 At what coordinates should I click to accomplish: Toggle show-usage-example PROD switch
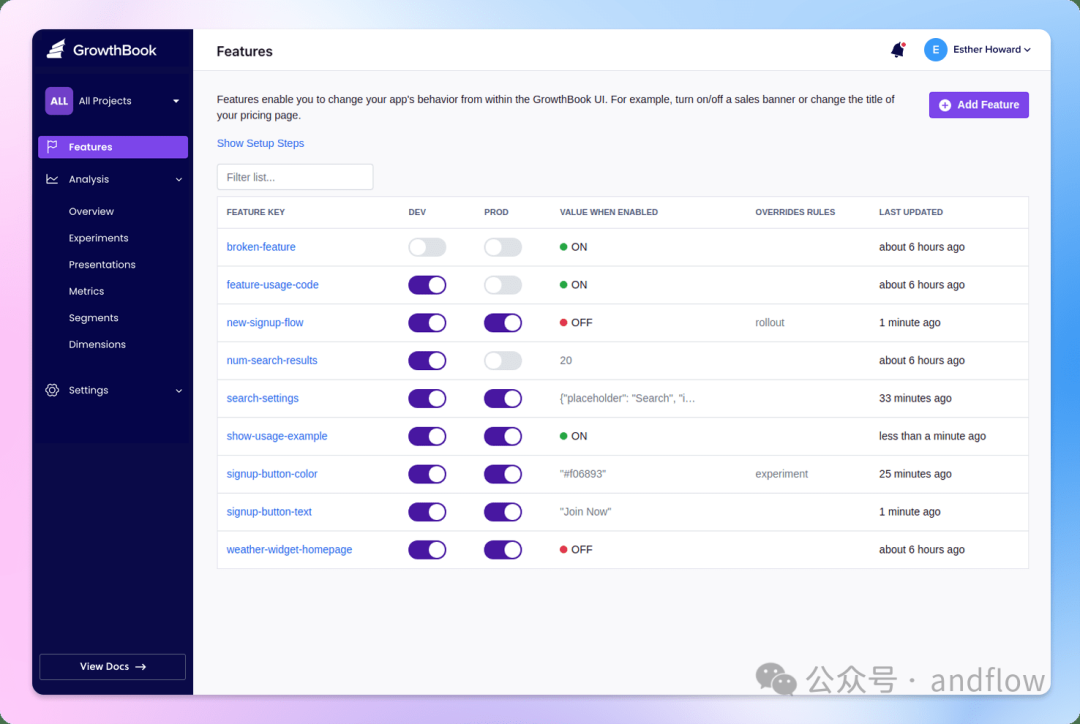pos(503,437)
